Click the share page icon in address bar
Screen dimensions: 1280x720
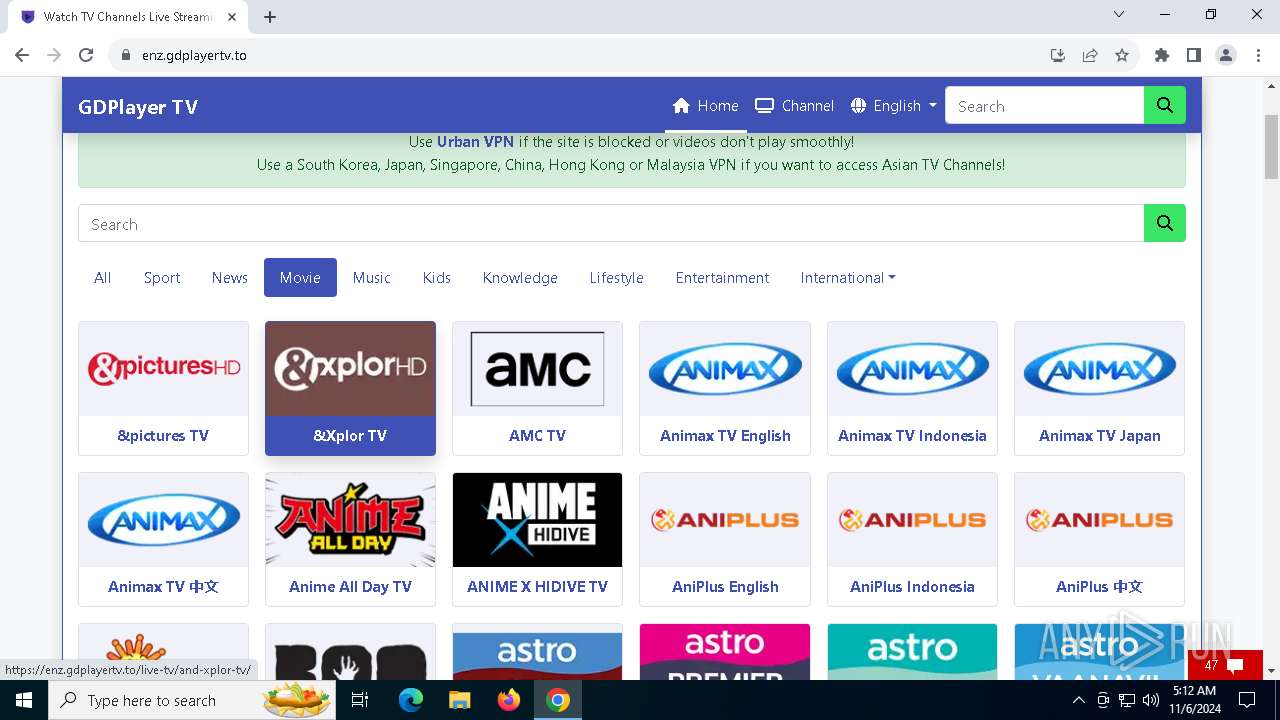point(1090,55)
